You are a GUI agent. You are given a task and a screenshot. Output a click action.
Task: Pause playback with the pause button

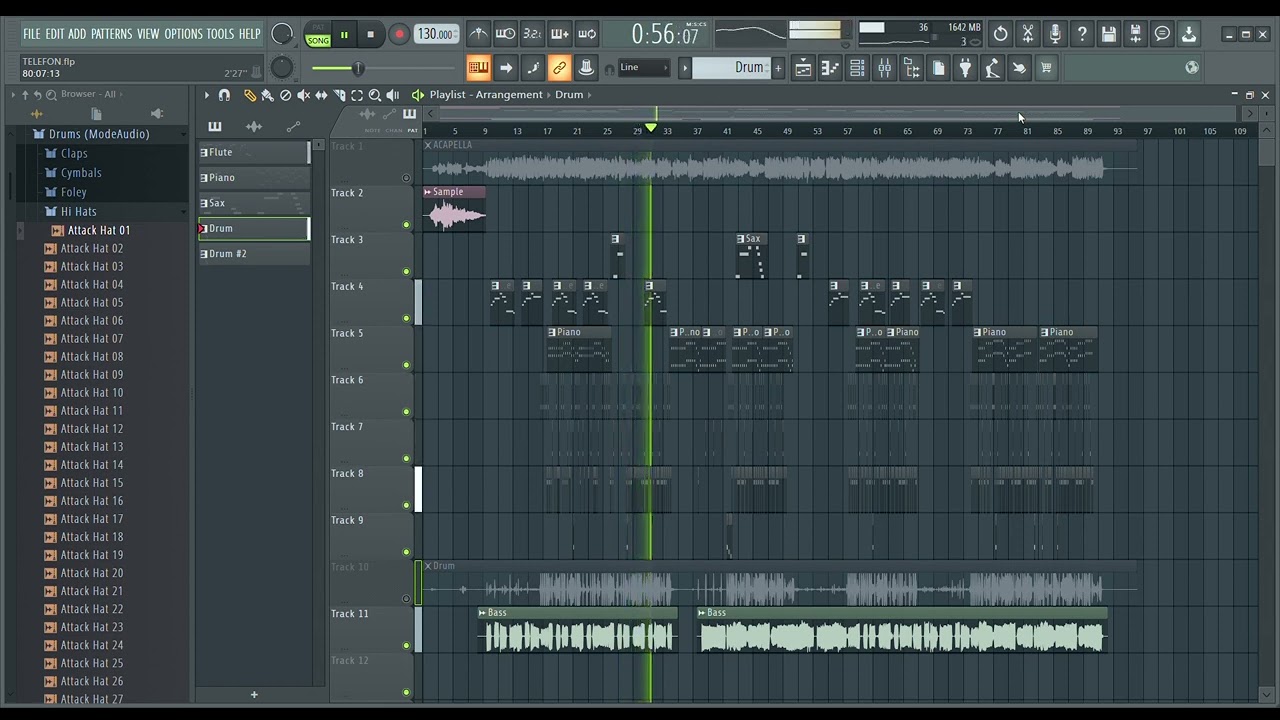coord(344,35)
